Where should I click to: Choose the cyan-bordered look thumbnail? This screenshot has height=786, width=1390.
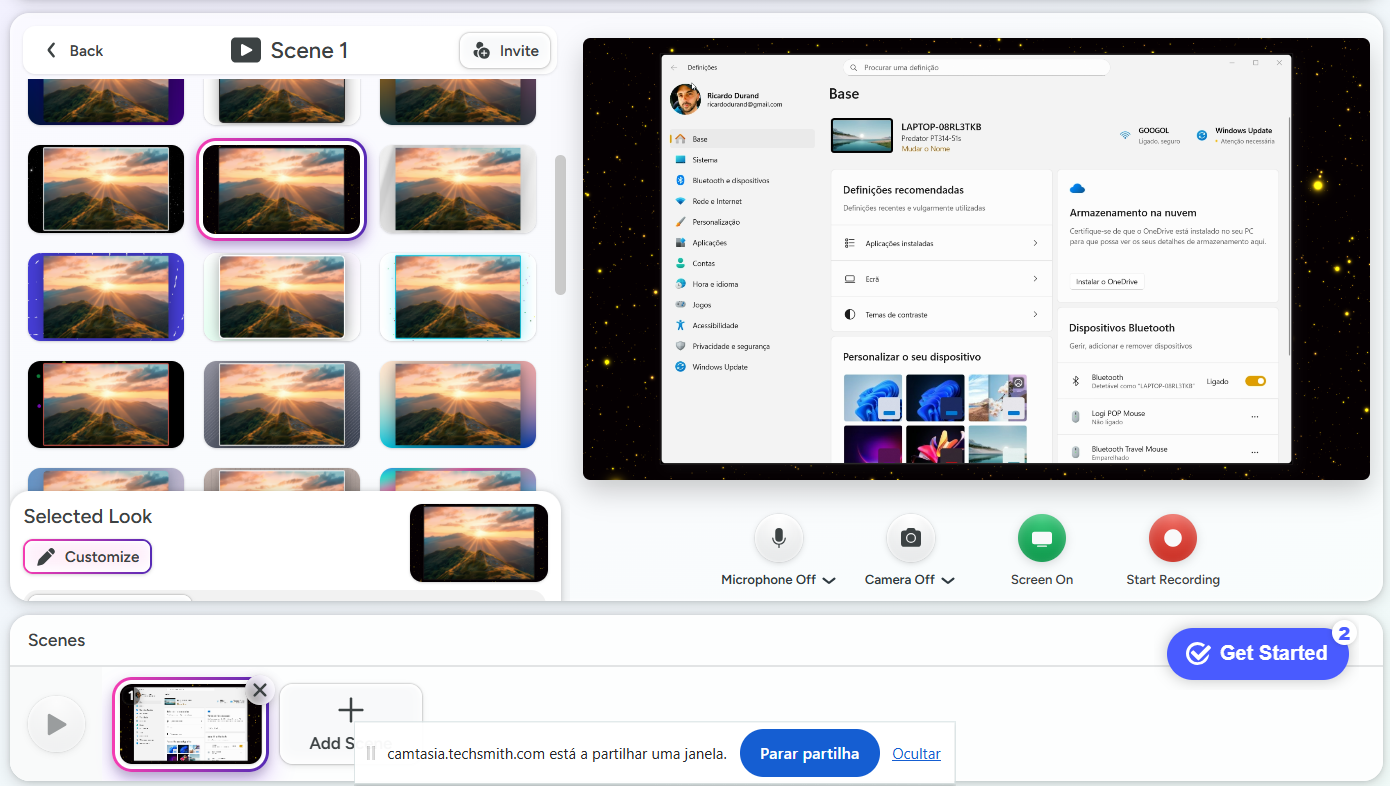458,297
